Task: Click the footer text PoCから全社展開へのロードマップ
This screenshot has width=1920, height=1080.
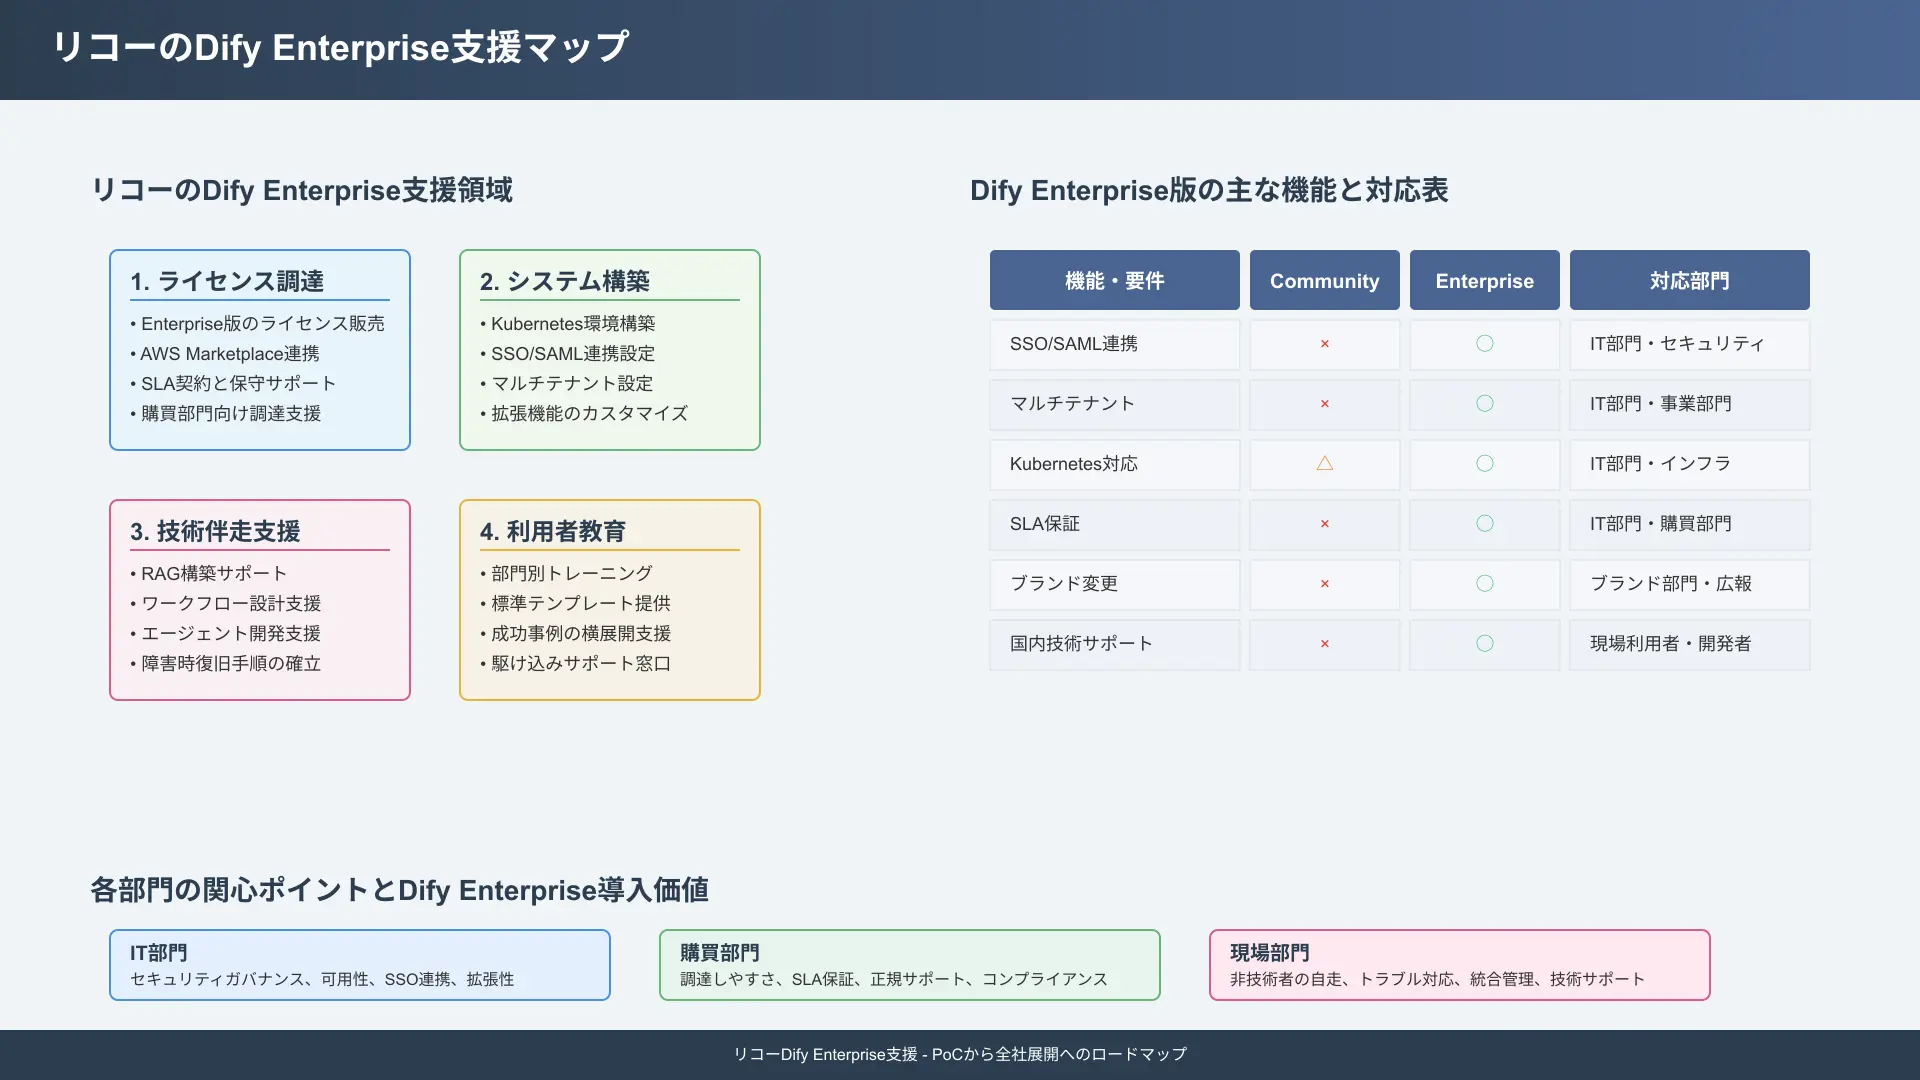Action: click(1059, 1054)
